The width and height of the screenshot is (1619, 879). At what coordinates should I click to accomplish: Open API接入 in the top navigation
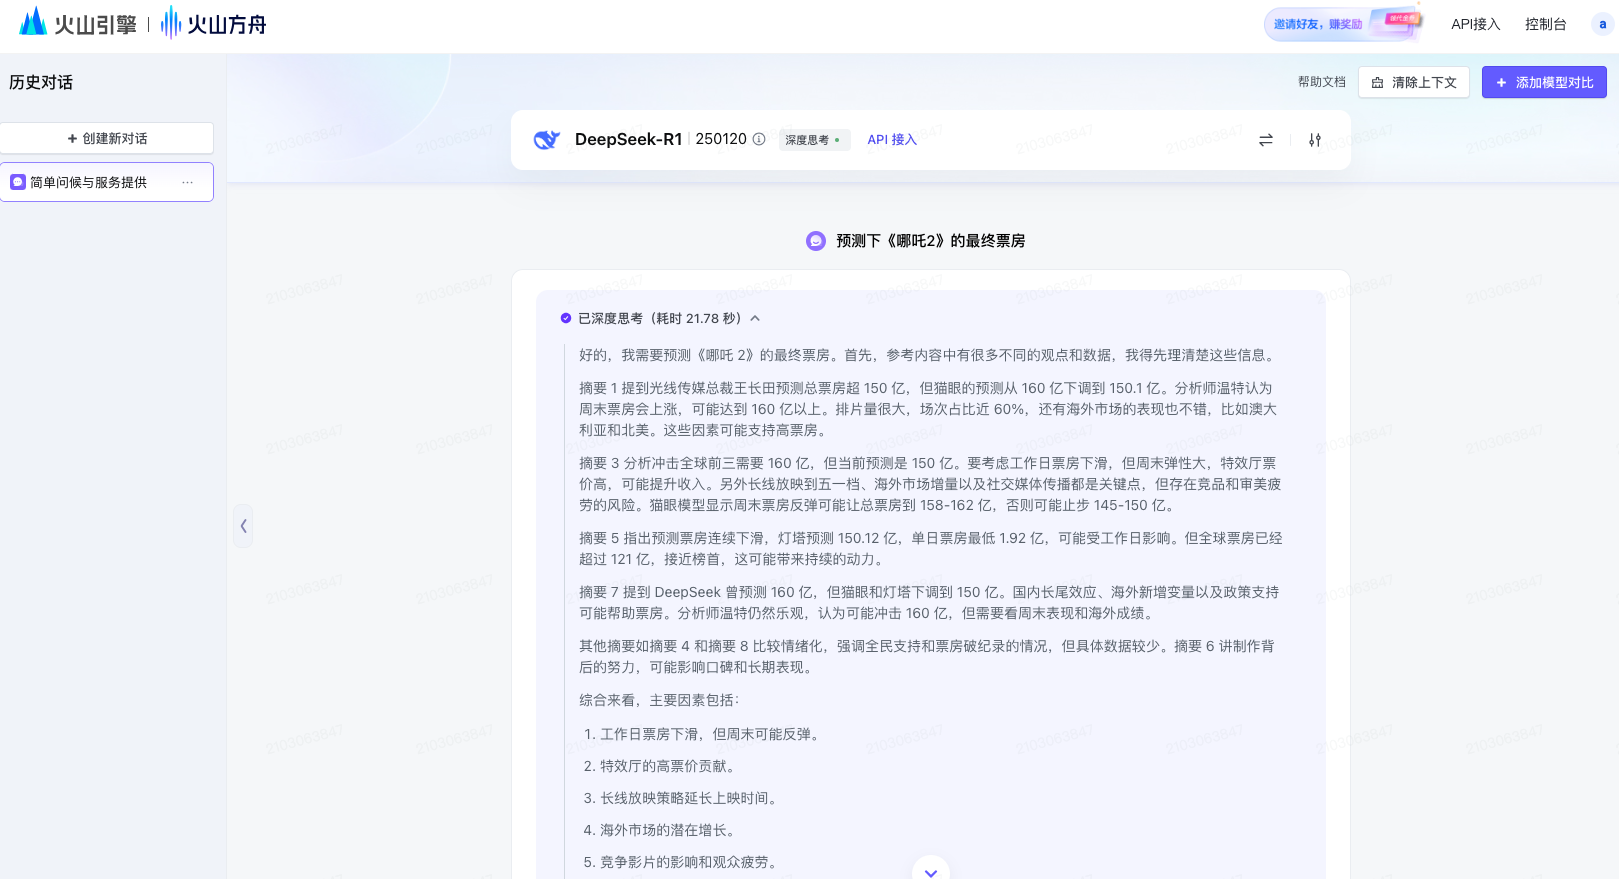click(1475, 24)
